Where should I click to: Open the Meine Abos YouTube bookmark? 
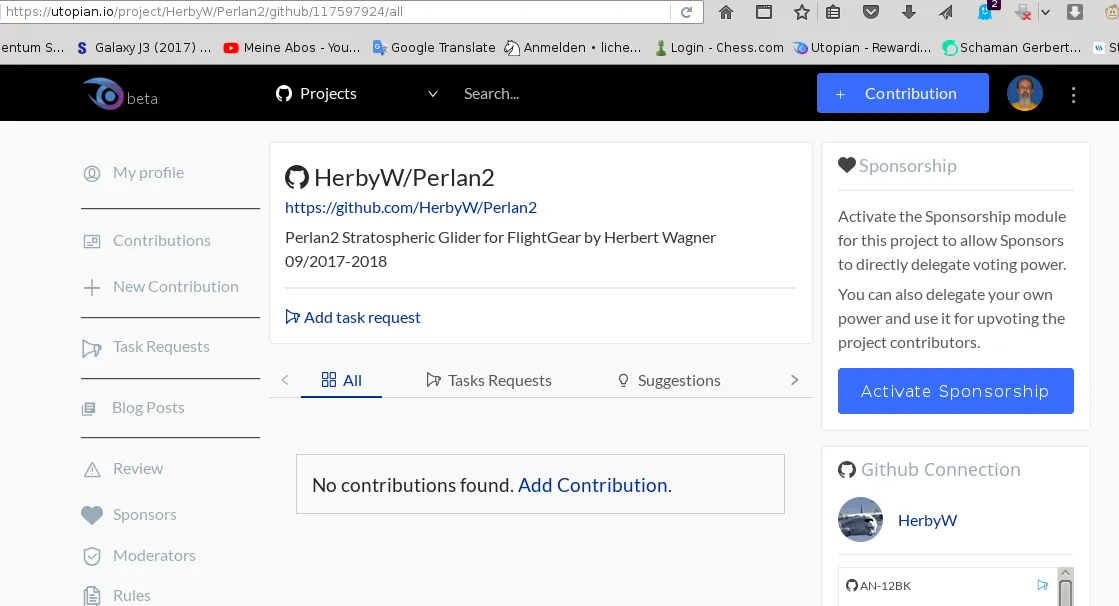pos(292,48)
